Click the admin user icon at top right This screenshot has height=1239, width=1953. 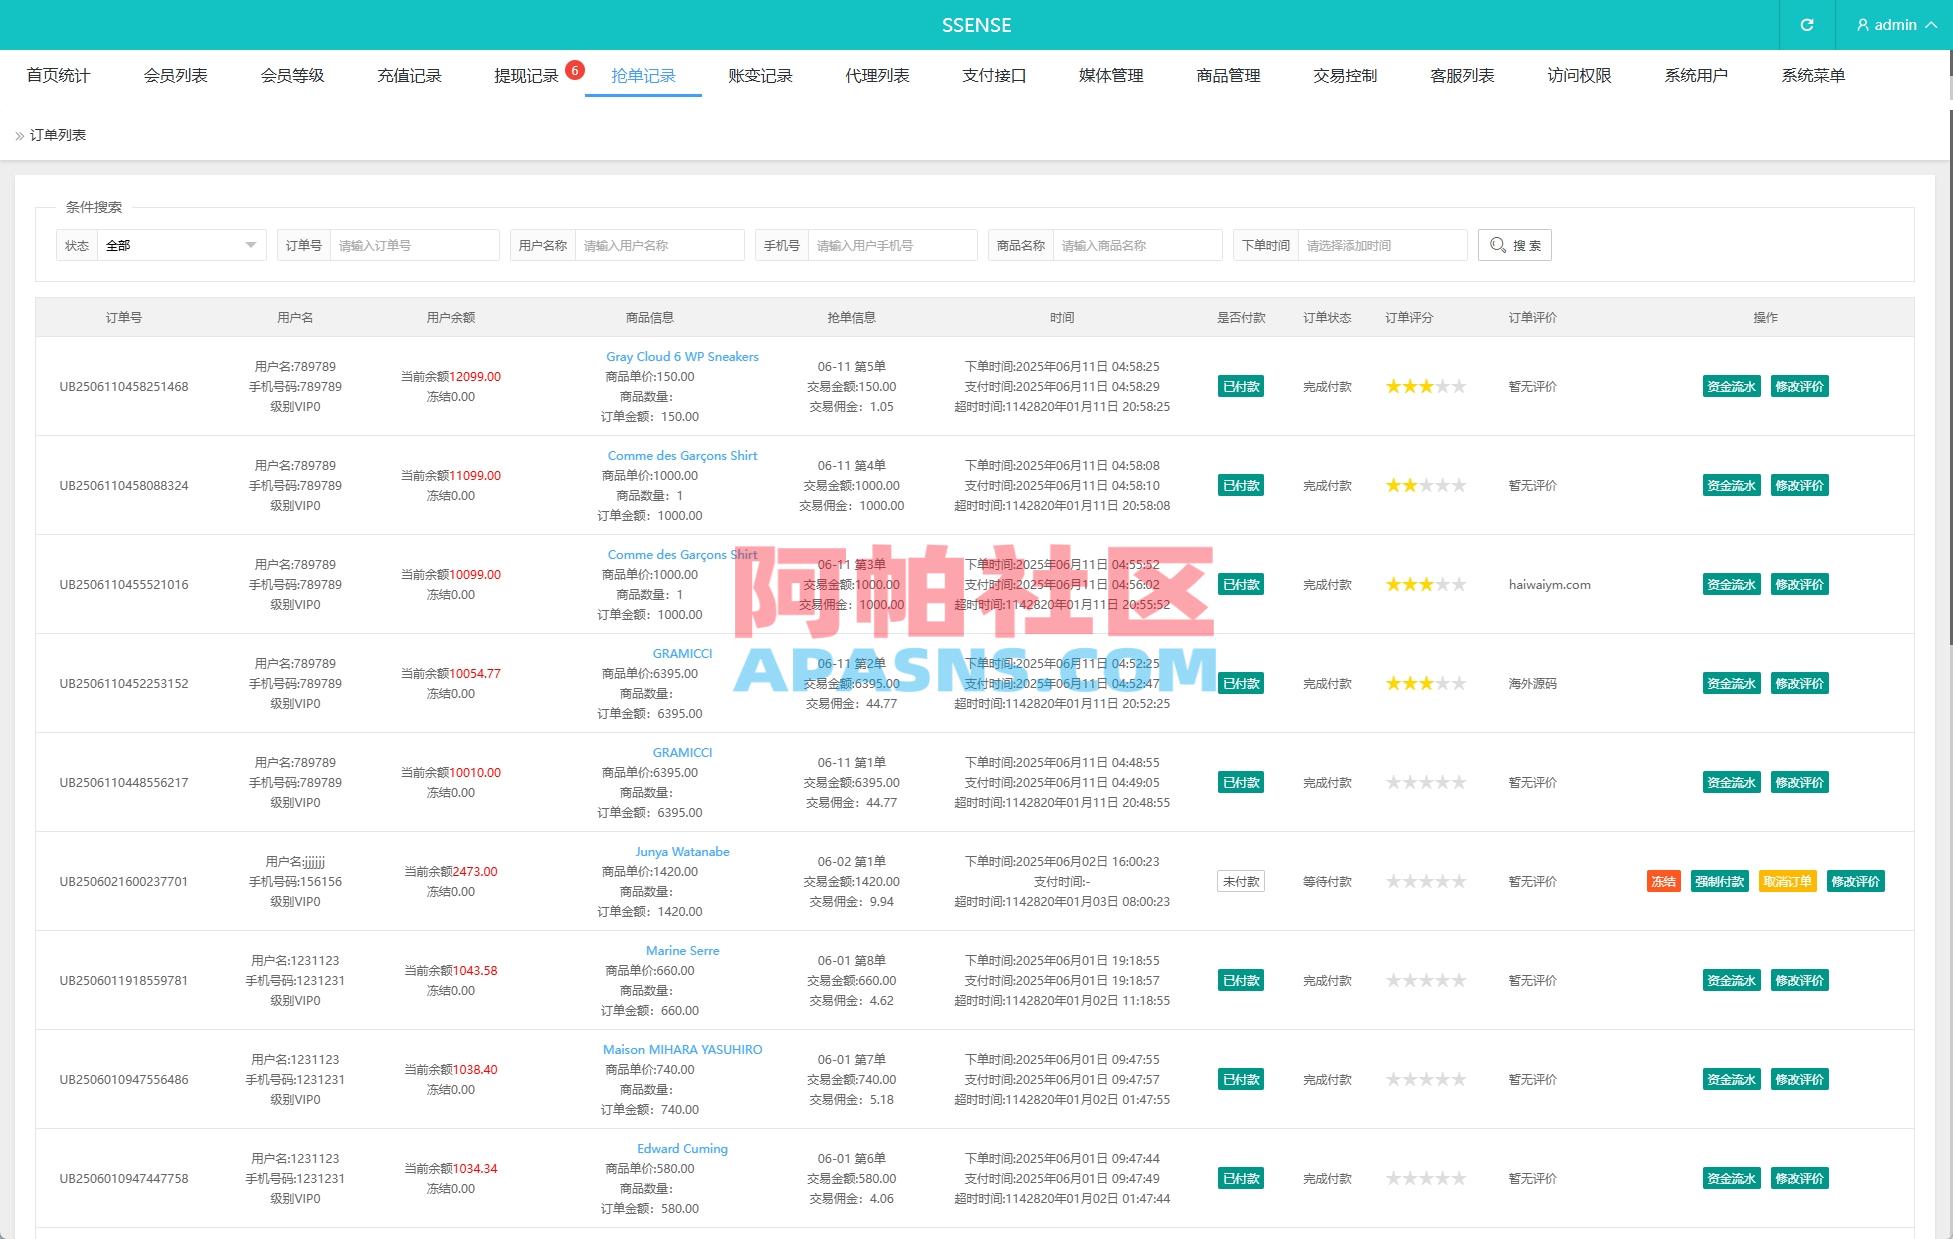[1862, 25]
